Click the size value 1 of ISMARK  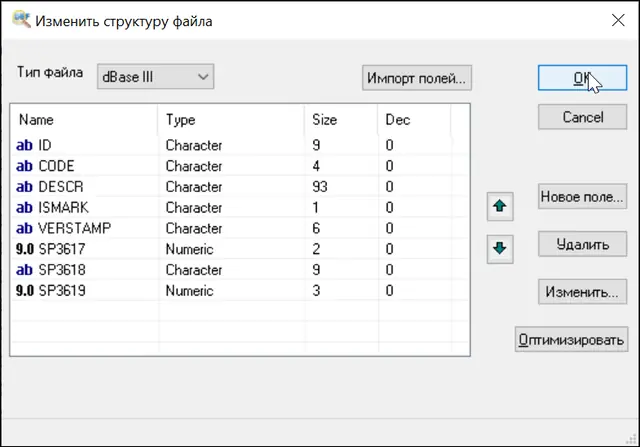(x=316, y=208)
